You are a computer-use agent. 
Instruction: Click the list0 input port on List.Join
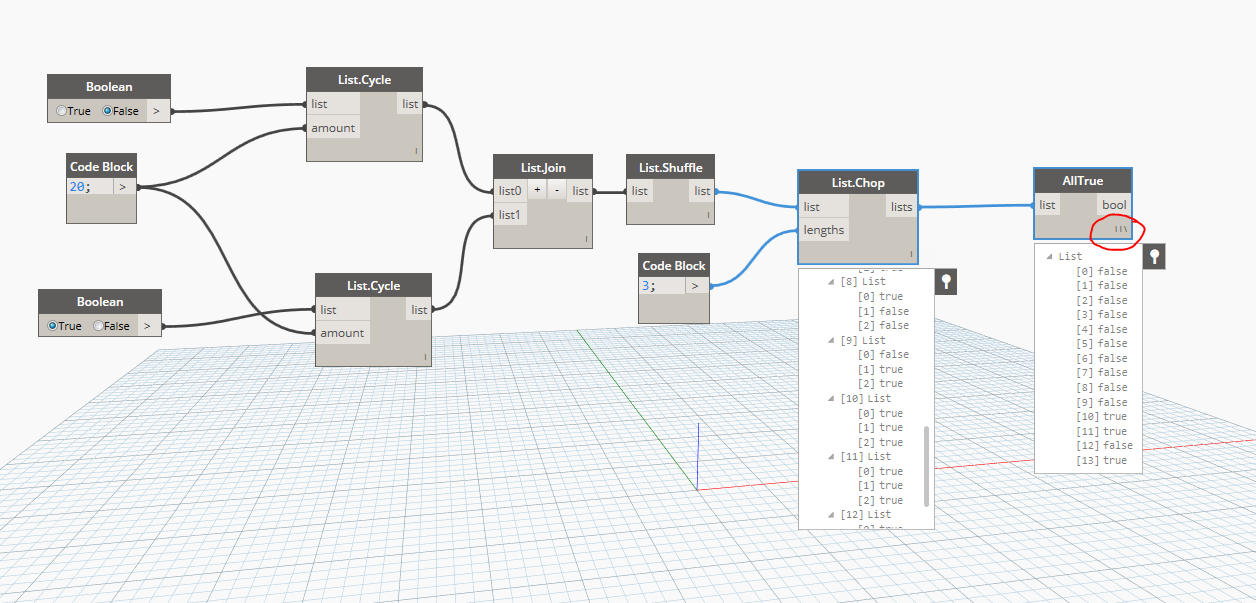510,190
